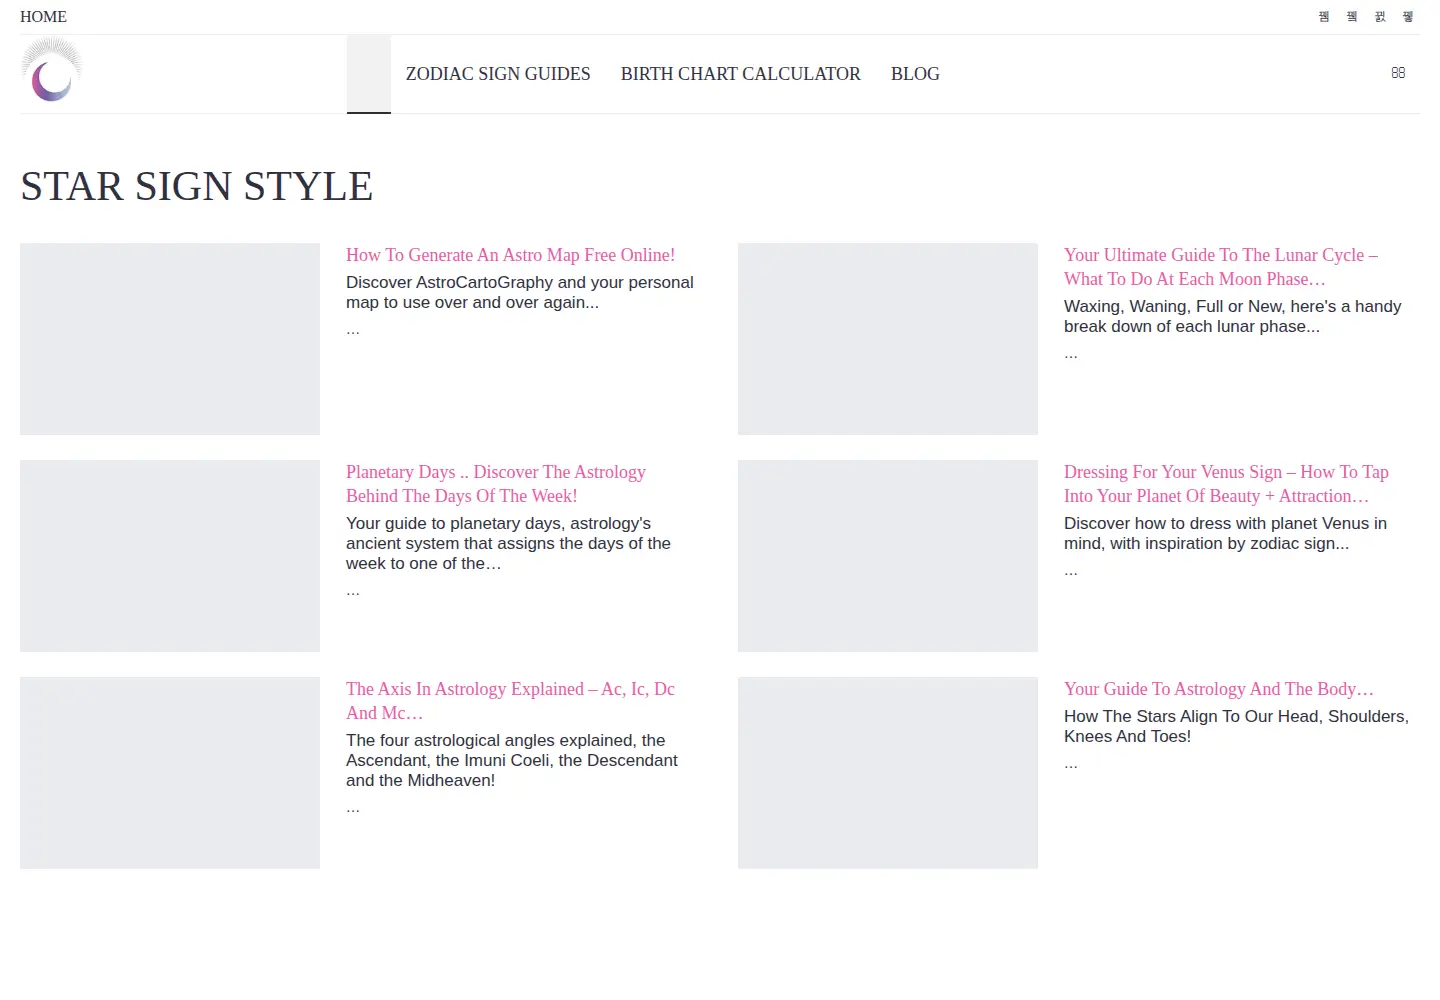Open 'How To Generate An Astro Map' article
1440x1000 pixels.
click(510, 255)
